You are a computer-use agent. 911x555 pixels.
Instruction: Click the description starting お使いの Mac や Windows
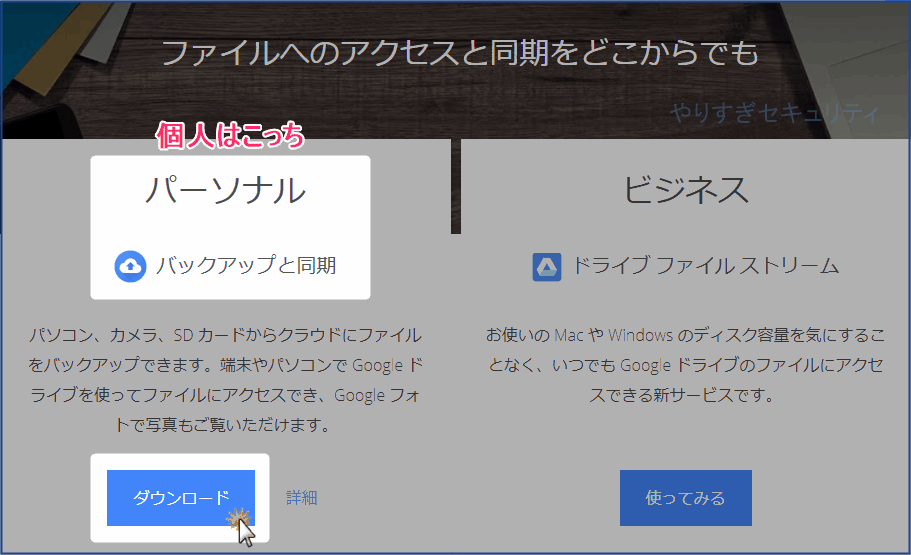tap(686, 365)
